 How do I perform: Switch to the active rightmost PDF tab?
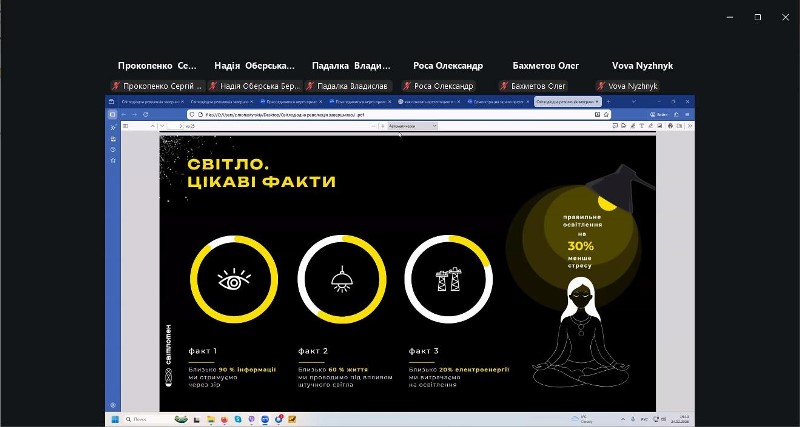point(566,102)
